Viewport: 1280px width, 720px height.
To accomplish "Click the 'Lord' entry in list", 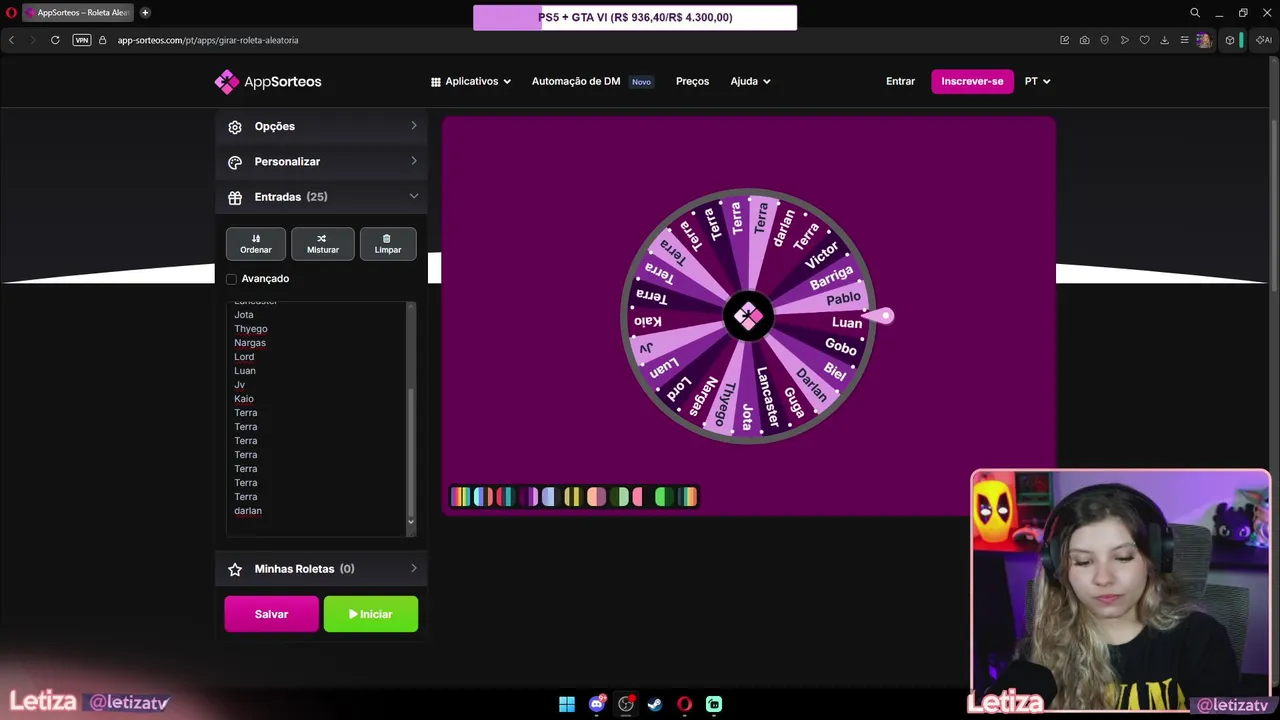I will (244, 357).
